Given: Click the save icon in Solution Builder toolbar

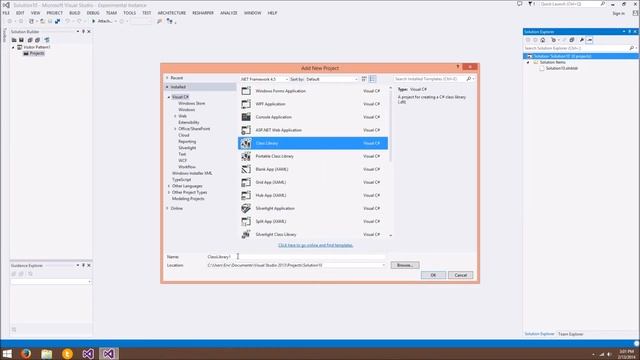Looking at the screenshot, I should tap(21, 40).
